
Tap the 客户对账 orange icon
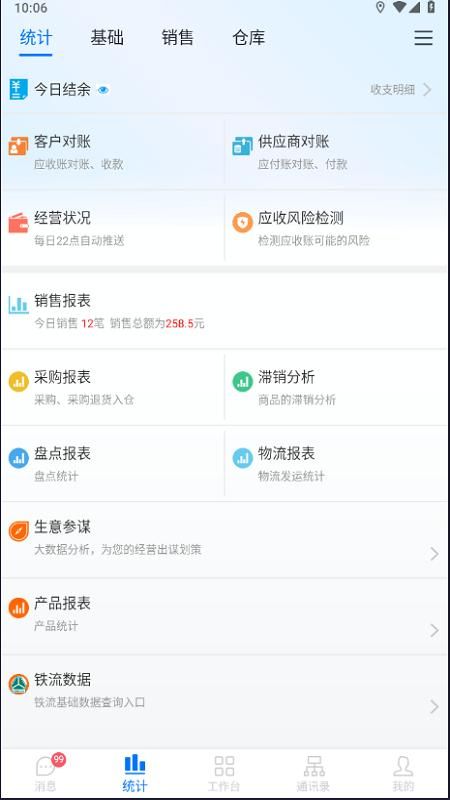pyautogui.click(x=18, y=146)
